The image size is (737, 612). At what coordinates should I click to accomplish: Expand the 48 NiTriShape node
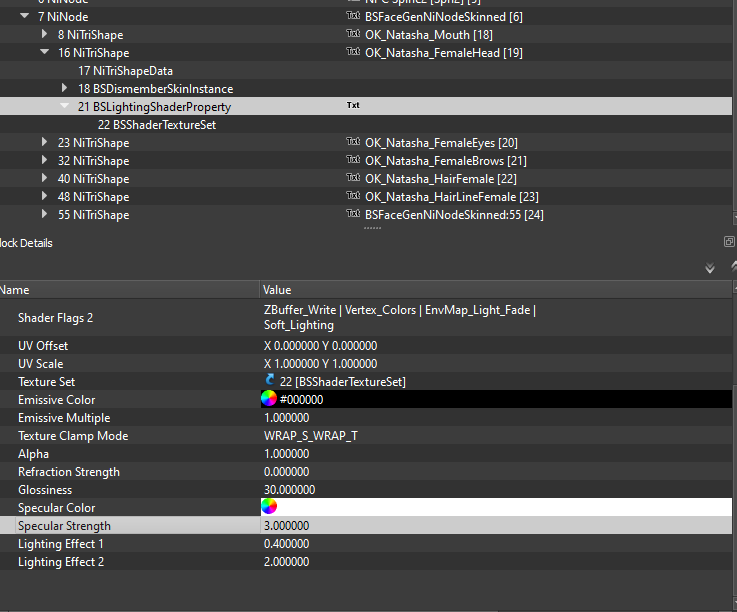click(x=44, y=196)
